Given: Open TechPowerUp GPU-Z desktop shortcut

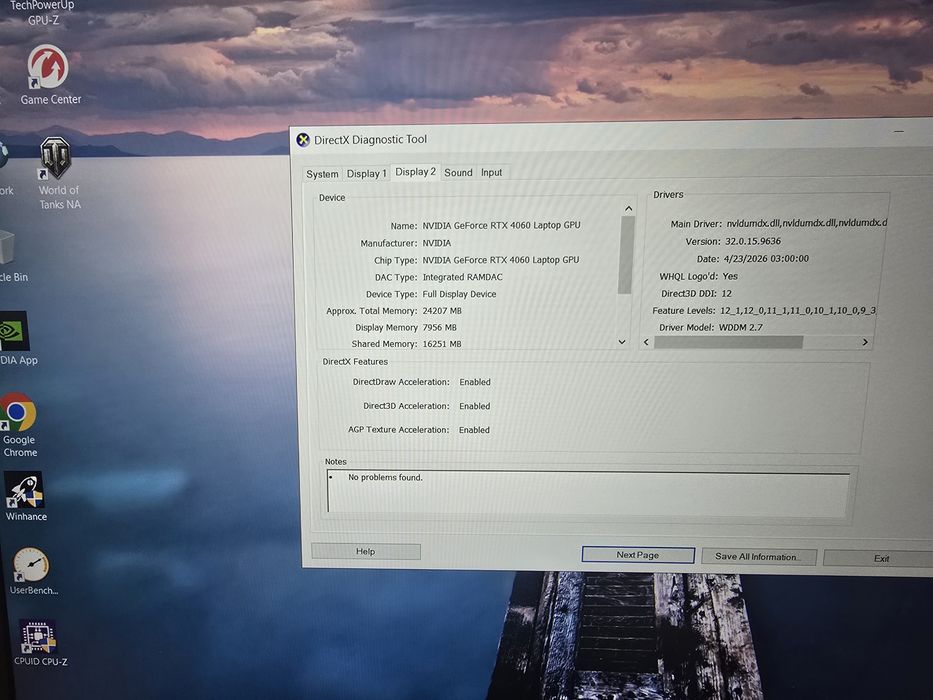Looking at the screenshot, I should point(42,12).
